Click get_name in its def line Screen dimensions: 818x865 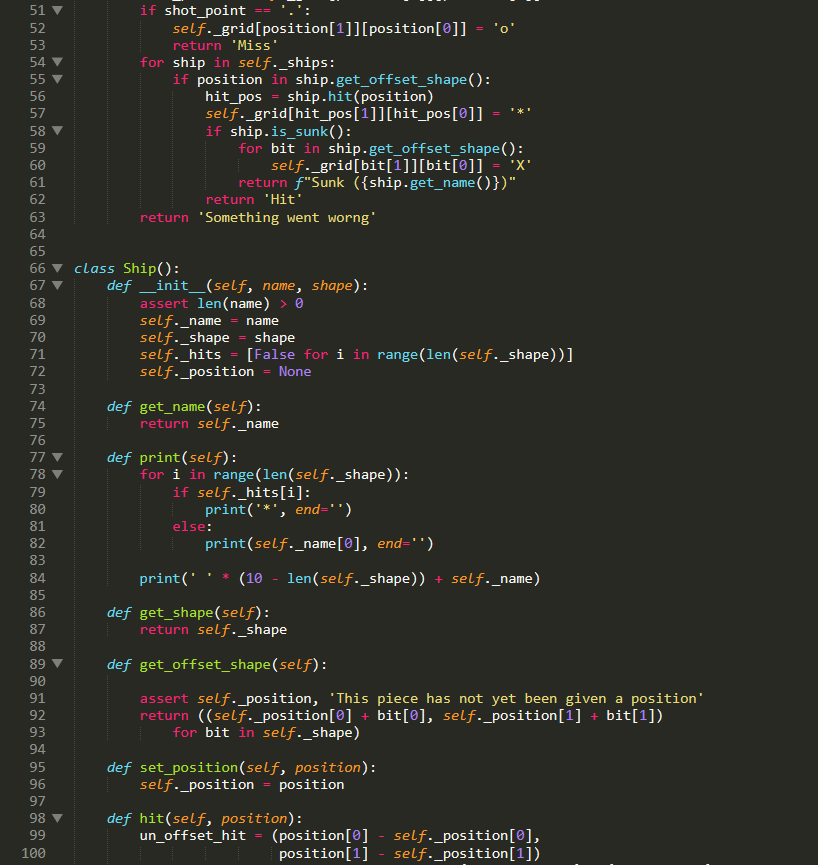click(172, 407)
